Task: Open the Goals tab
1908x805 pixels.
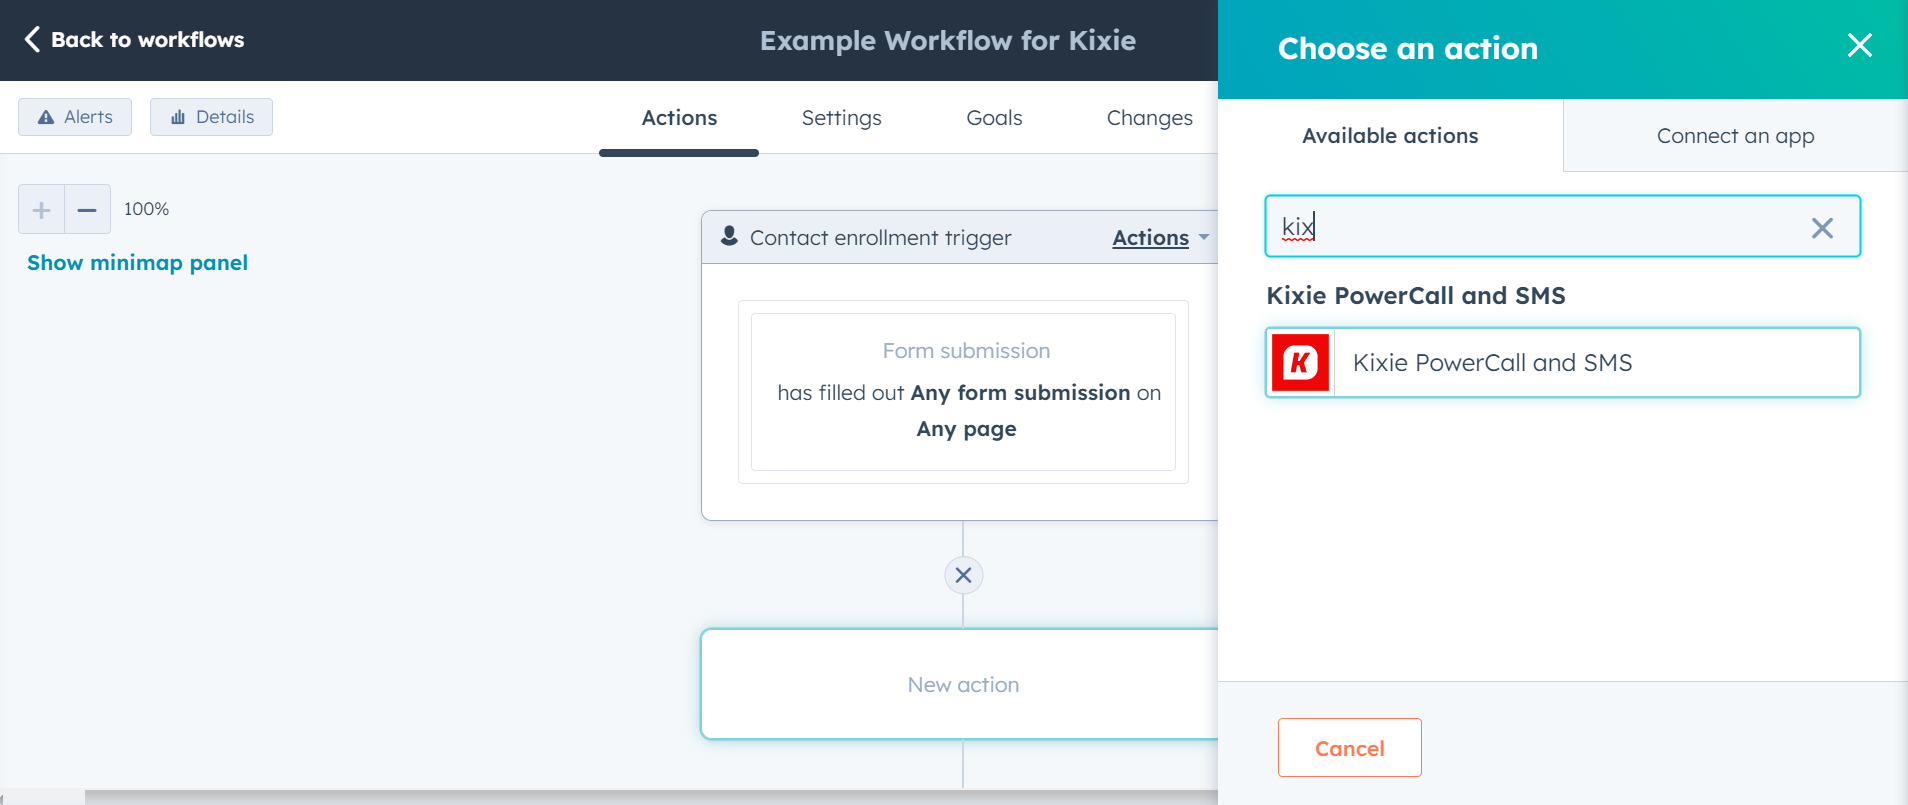Action: (994, 118)
